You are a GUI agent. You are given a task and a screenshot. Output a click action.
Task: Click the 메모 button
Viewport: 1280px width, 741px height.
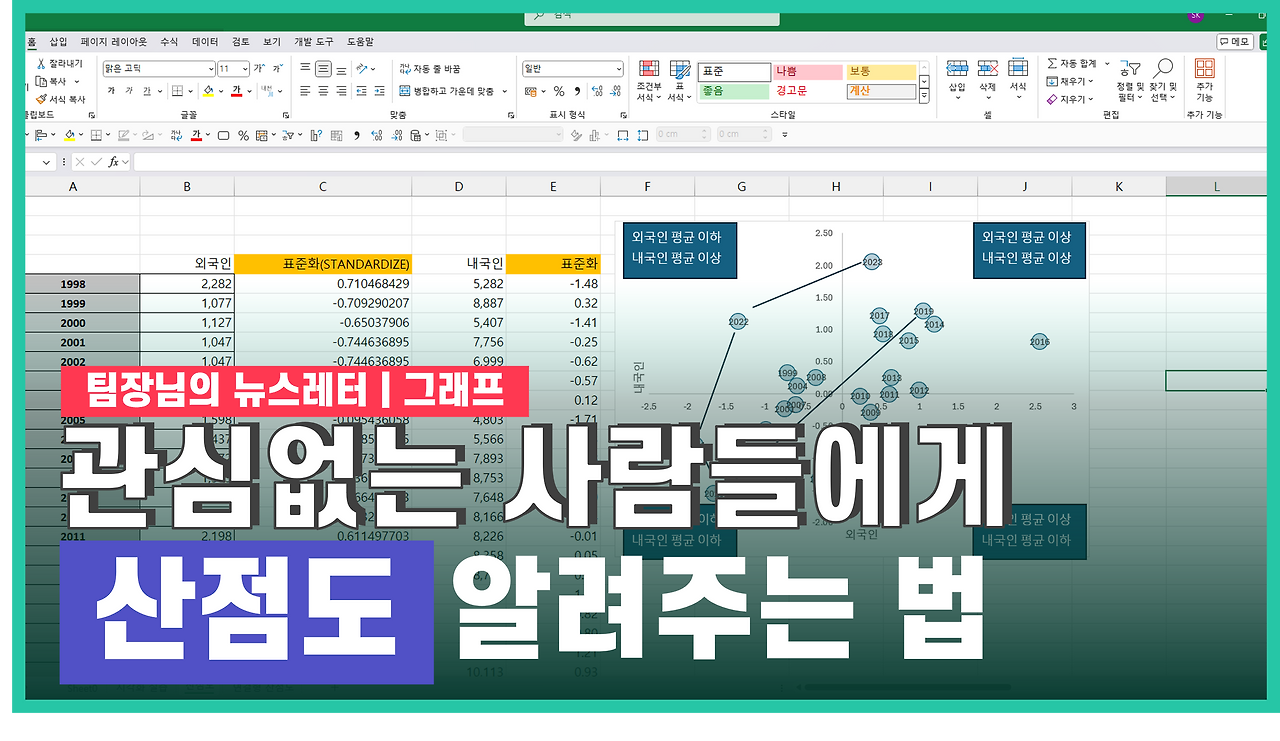(x=1237, y=41)
